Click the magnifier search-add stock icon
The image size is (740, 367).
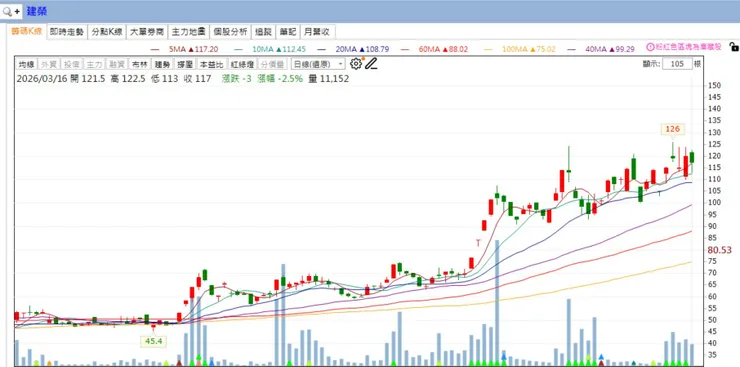(11, 11)
